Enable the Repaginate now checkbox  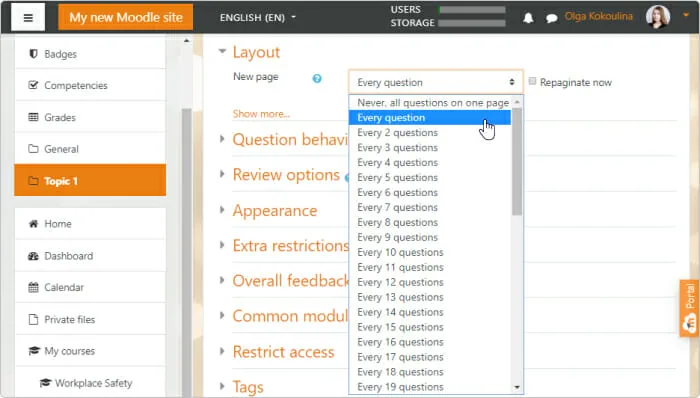tap(532, 81)
